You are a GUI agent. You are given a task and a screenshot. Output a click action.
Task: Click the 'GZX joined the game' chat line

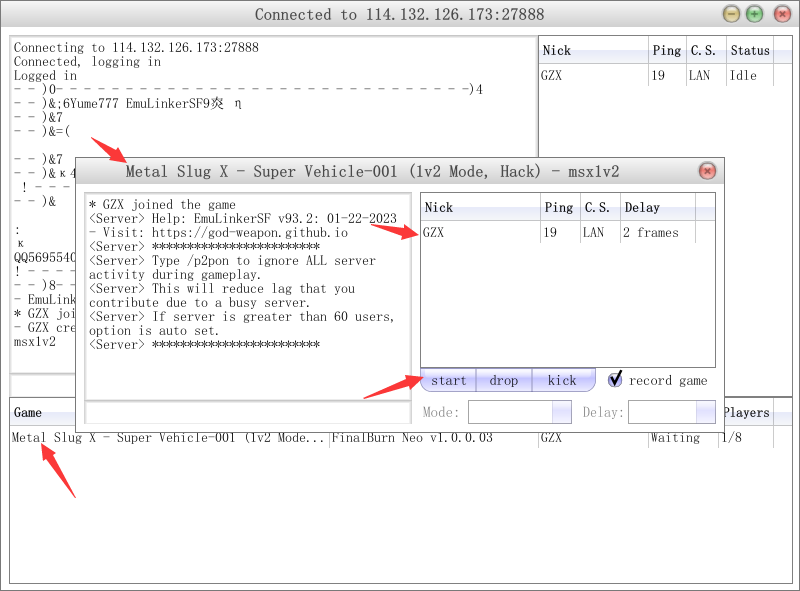[162, 205]
